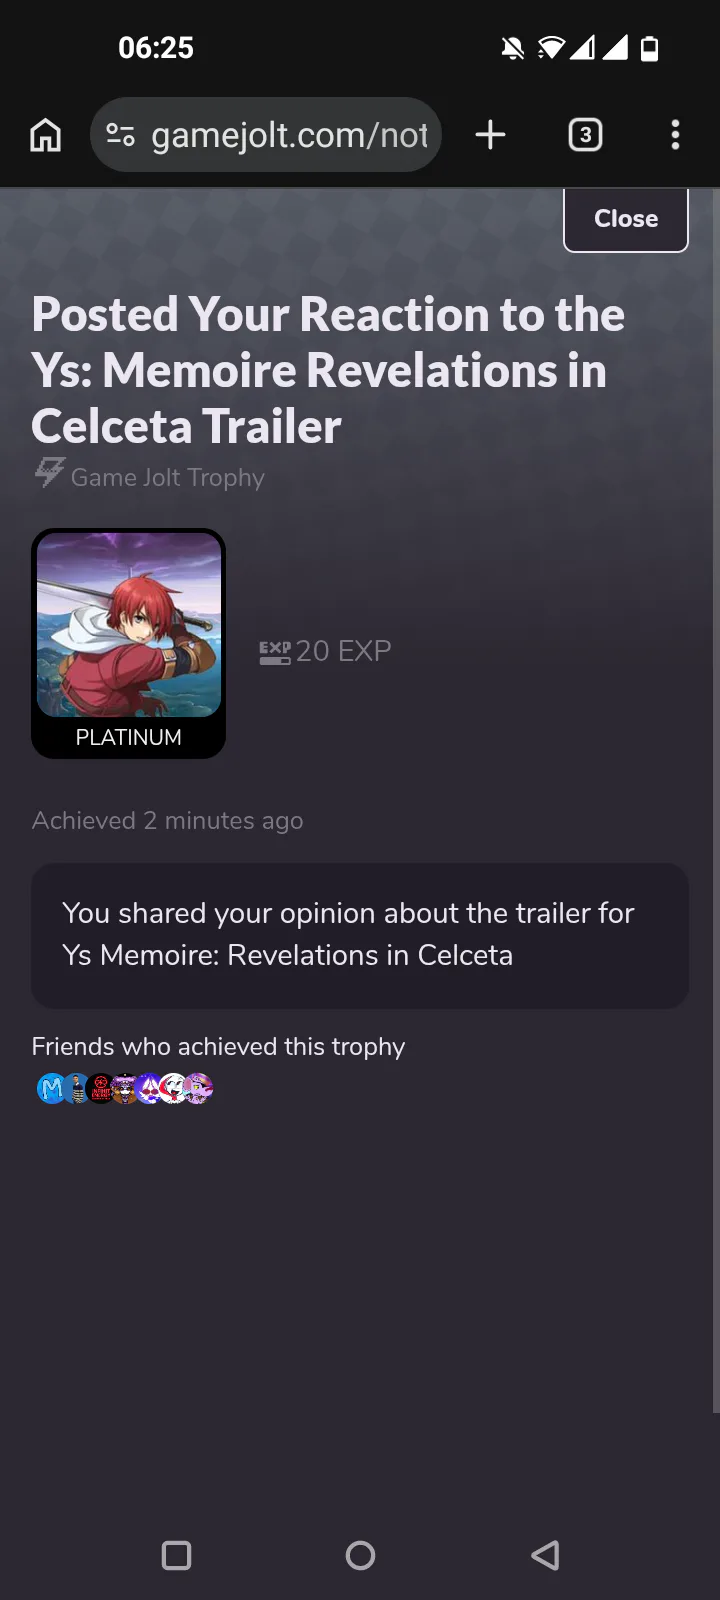The height and width of the screenshot is (1600, 720).
Task: Open the last purple-haired friend avatar
Action: (198, 1088)
